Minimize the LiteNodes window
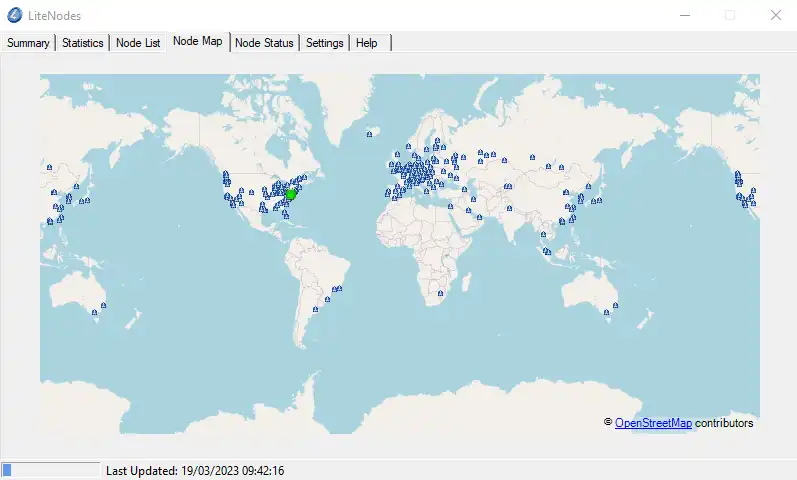 (x=685, y=15)
